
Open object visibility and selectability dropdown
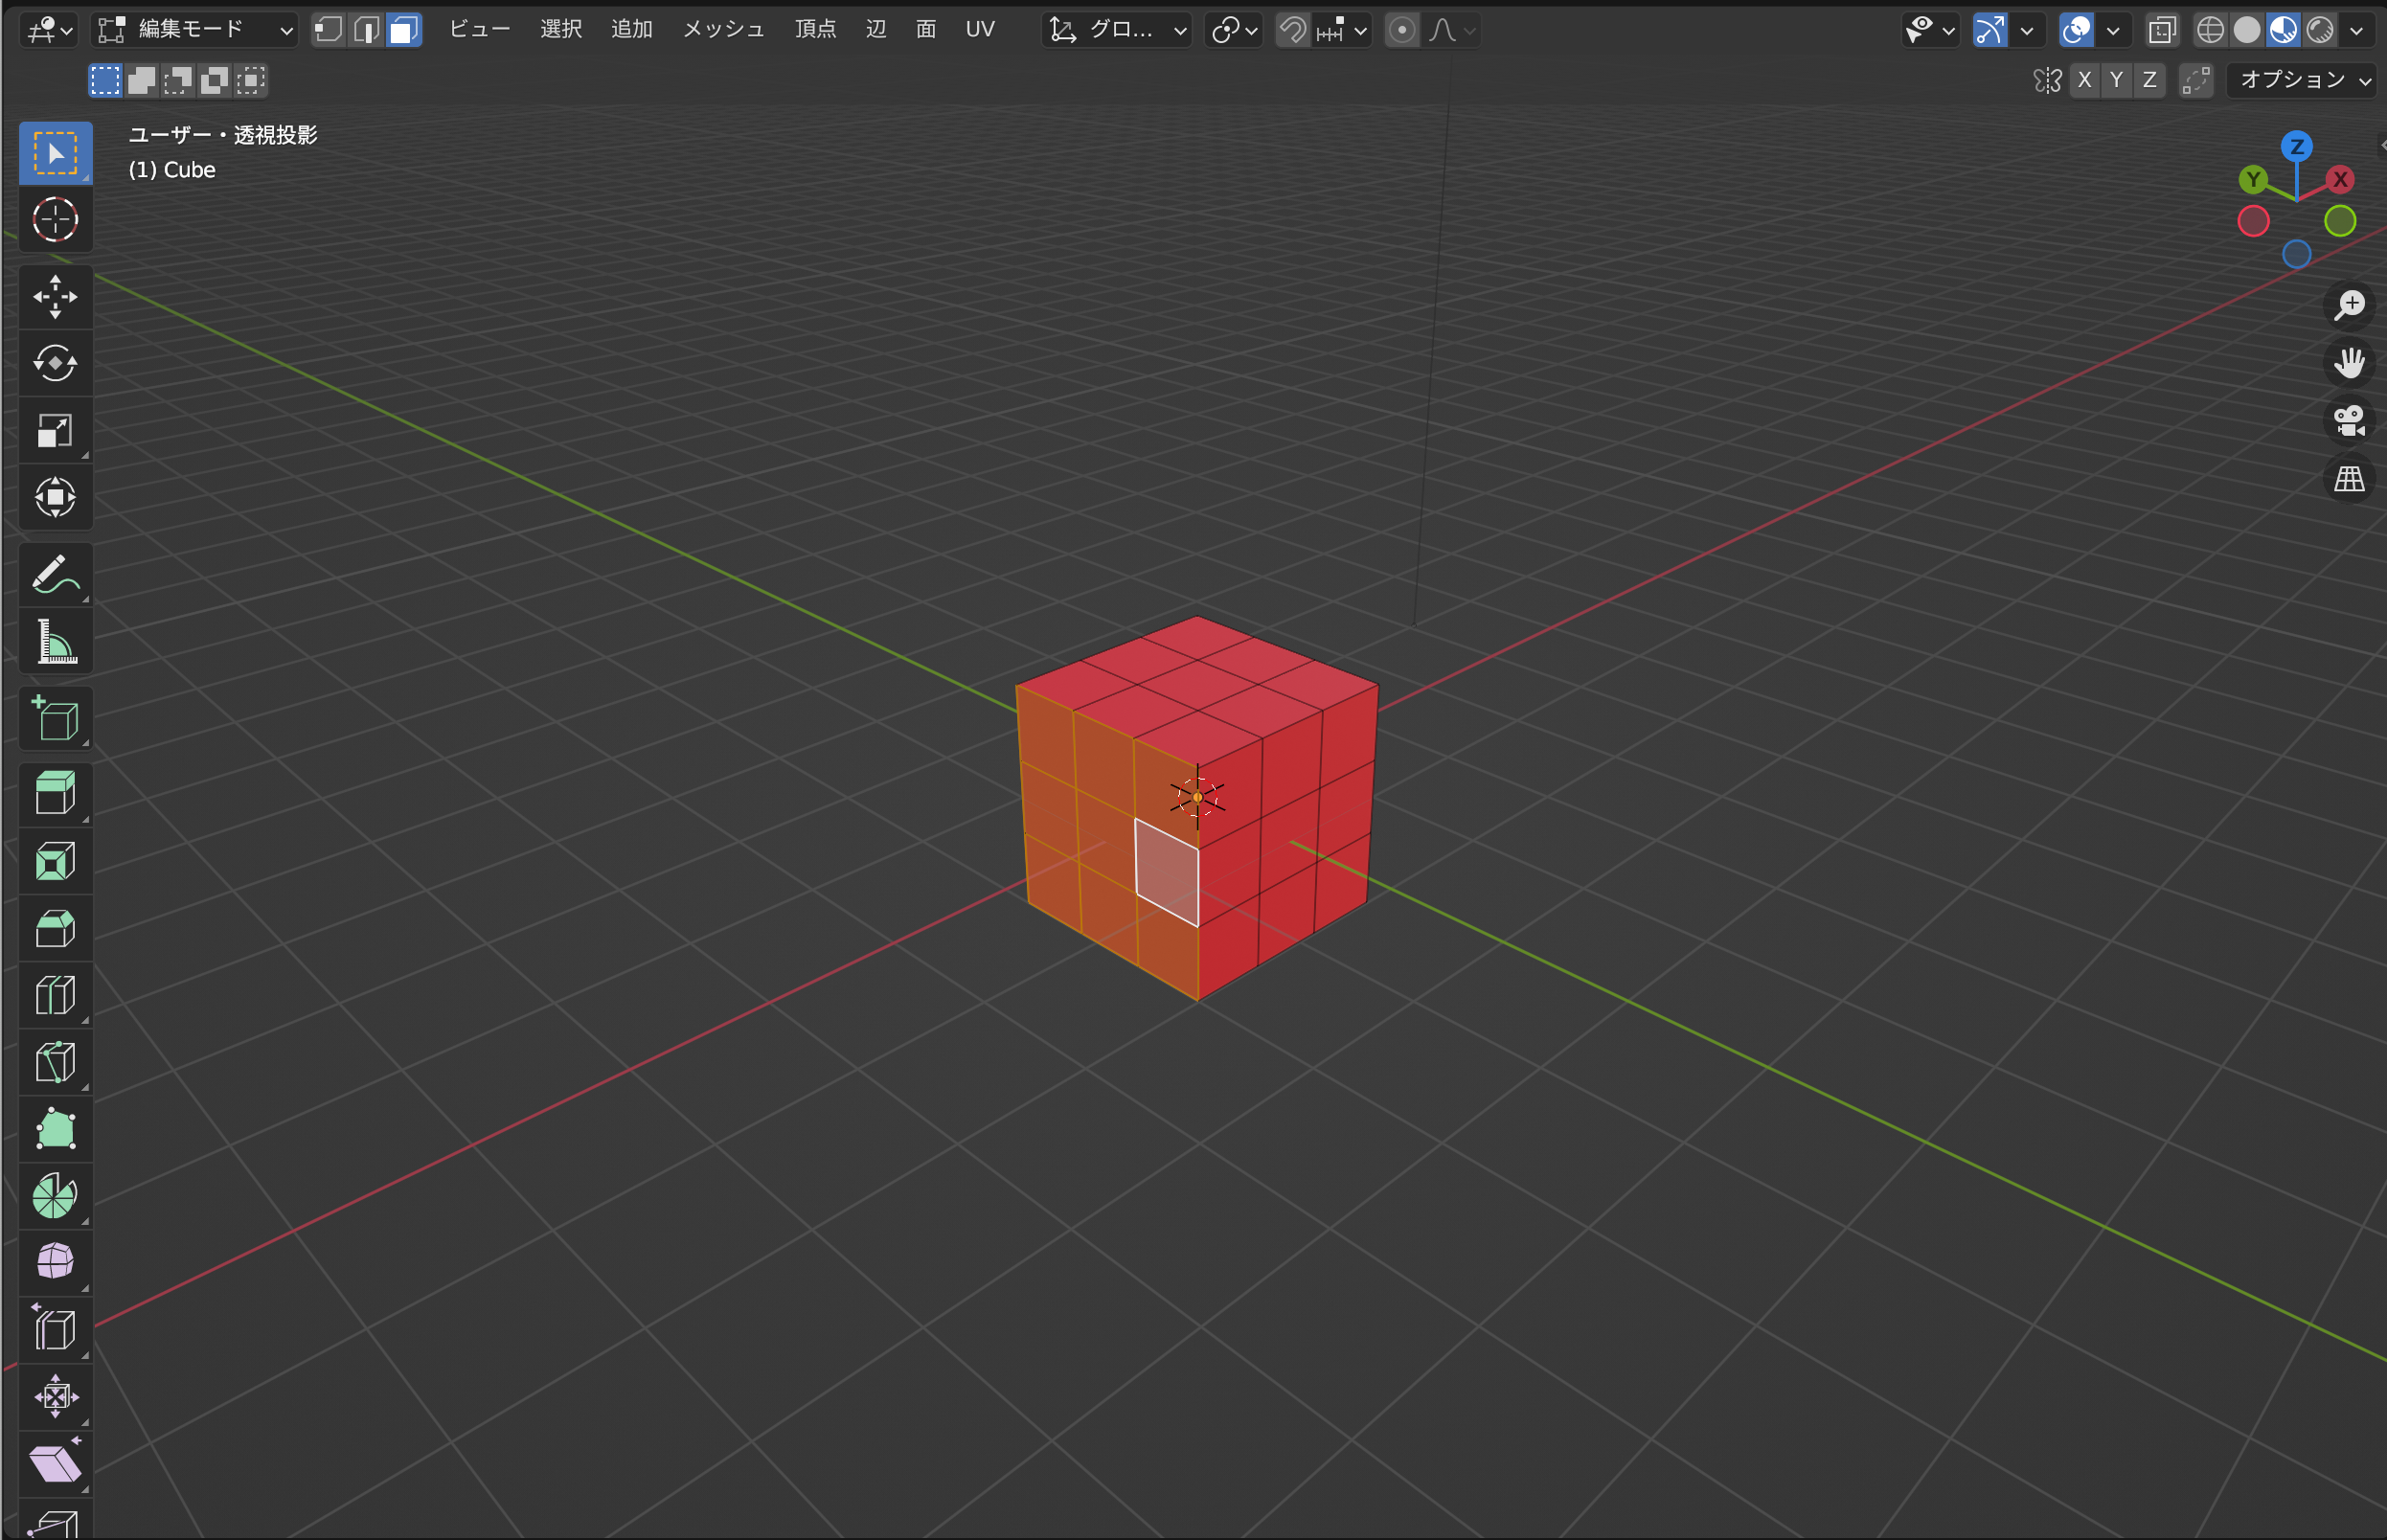coord(1930,30)
